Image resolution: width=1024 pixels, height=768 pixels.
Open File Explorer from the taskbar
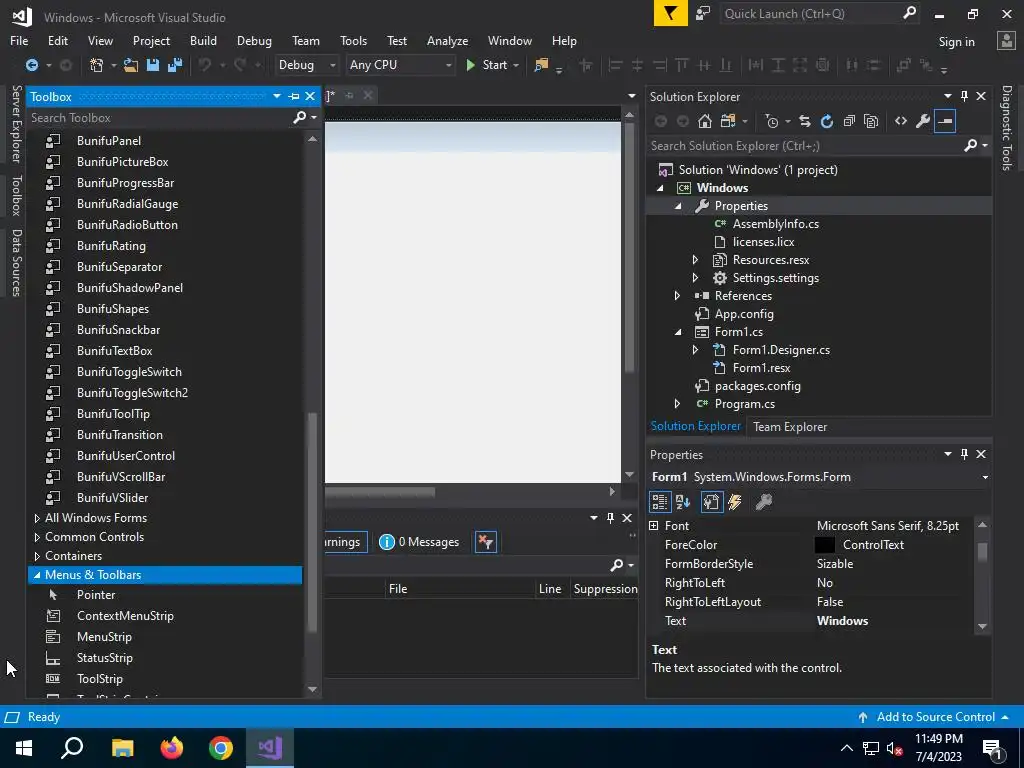click(x=122, y=748)
